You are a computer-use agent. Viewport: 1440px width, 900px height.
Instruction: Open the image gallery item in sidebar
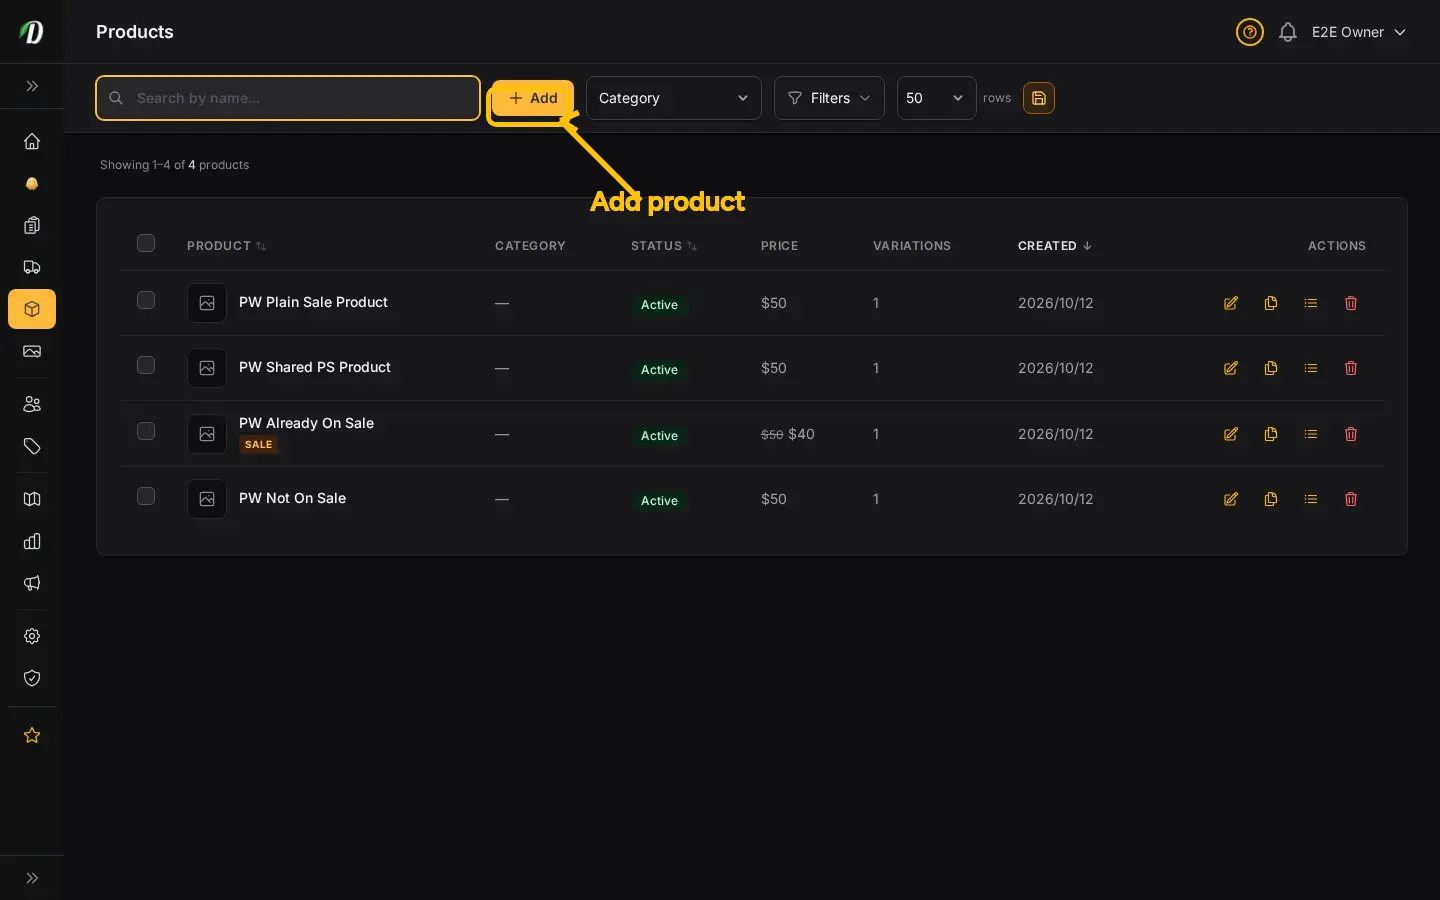32,351
